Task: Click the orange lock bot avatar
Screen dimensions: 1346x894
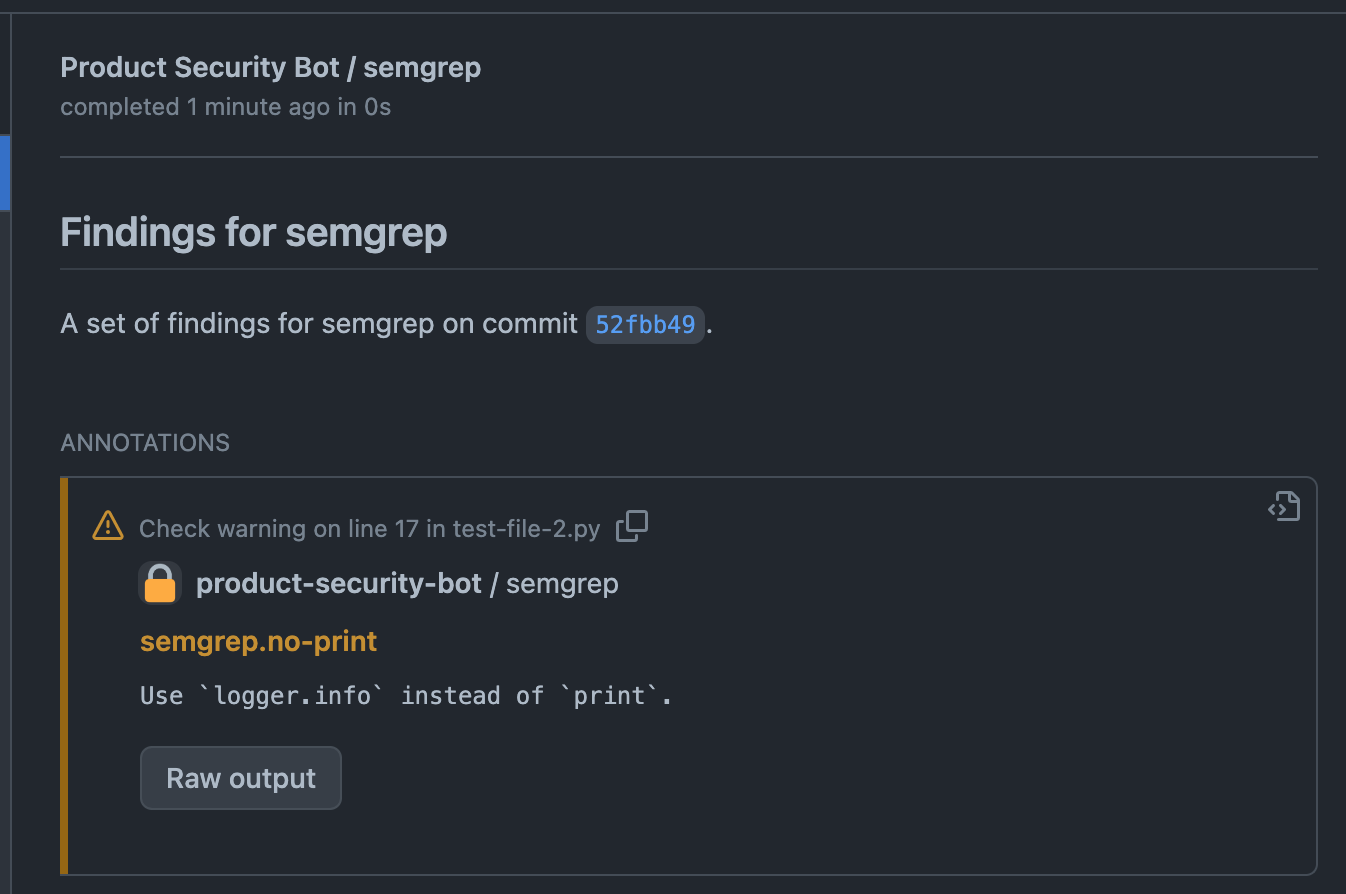Action: (160, 583)
